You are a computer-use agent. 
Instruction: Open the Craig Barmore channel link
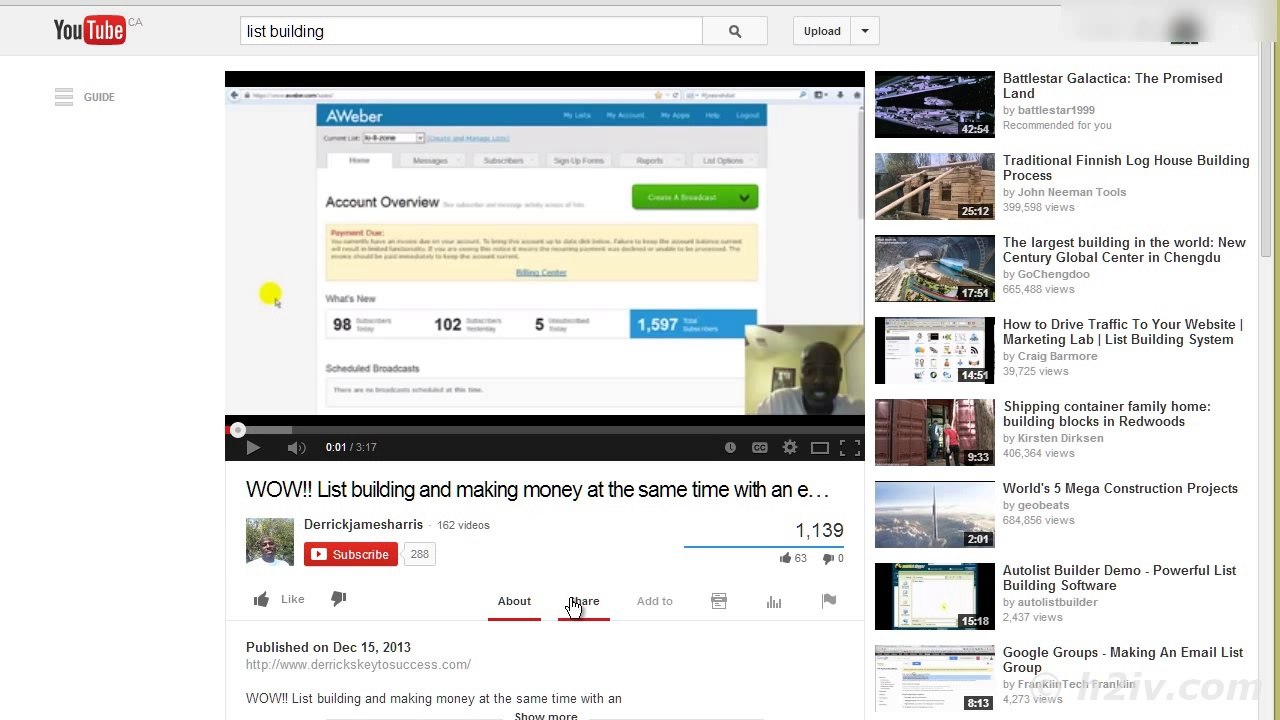1058,356
